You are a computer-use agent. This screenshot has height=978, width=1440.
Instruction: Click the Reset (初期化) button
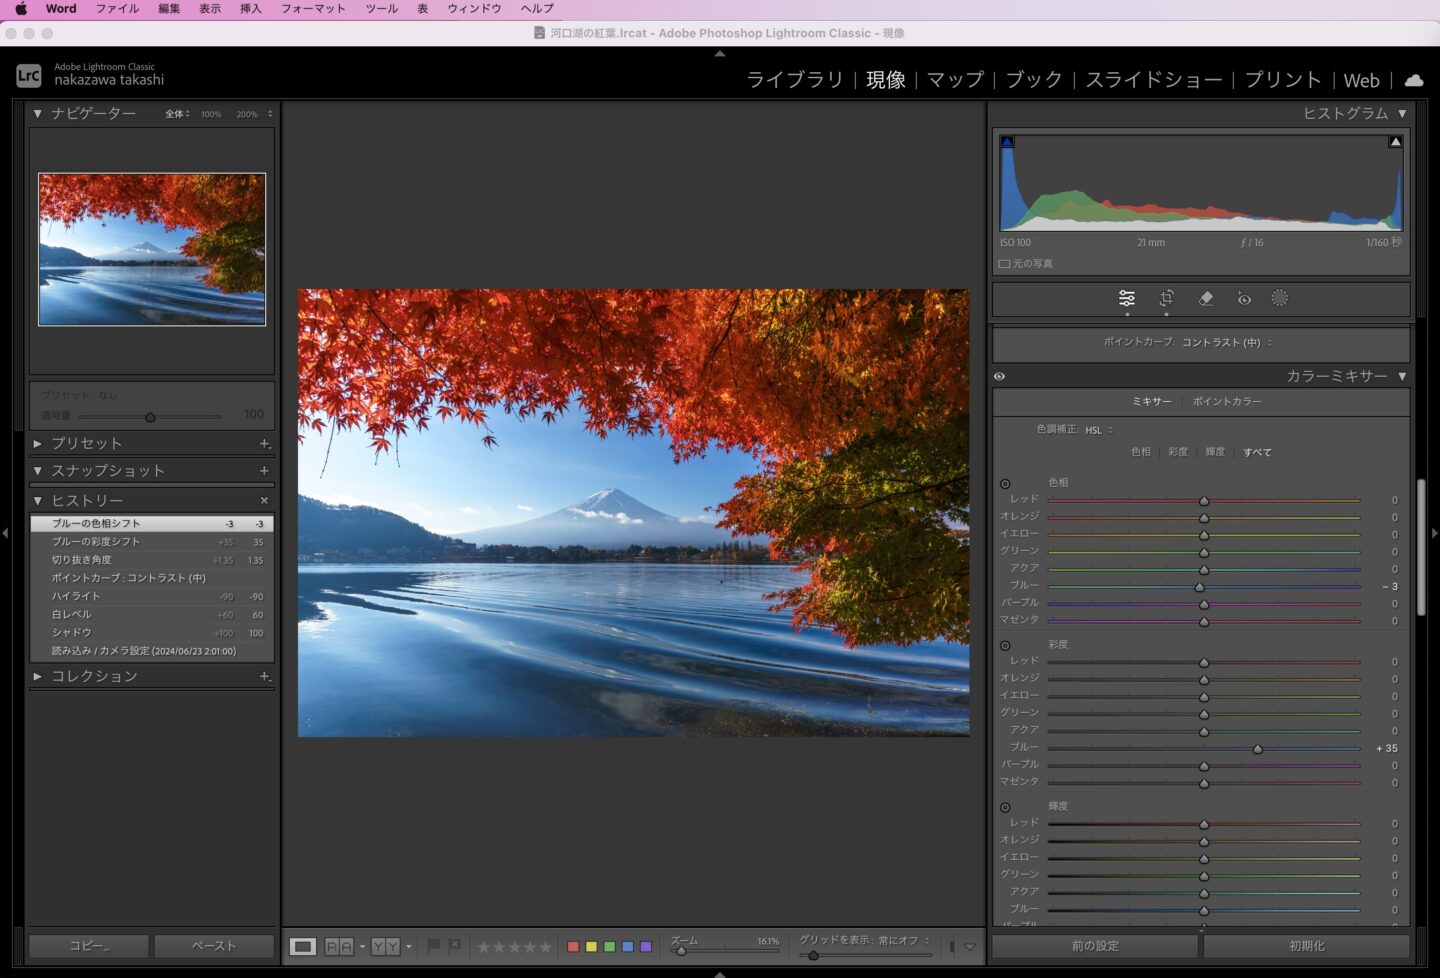[1306, 946]
